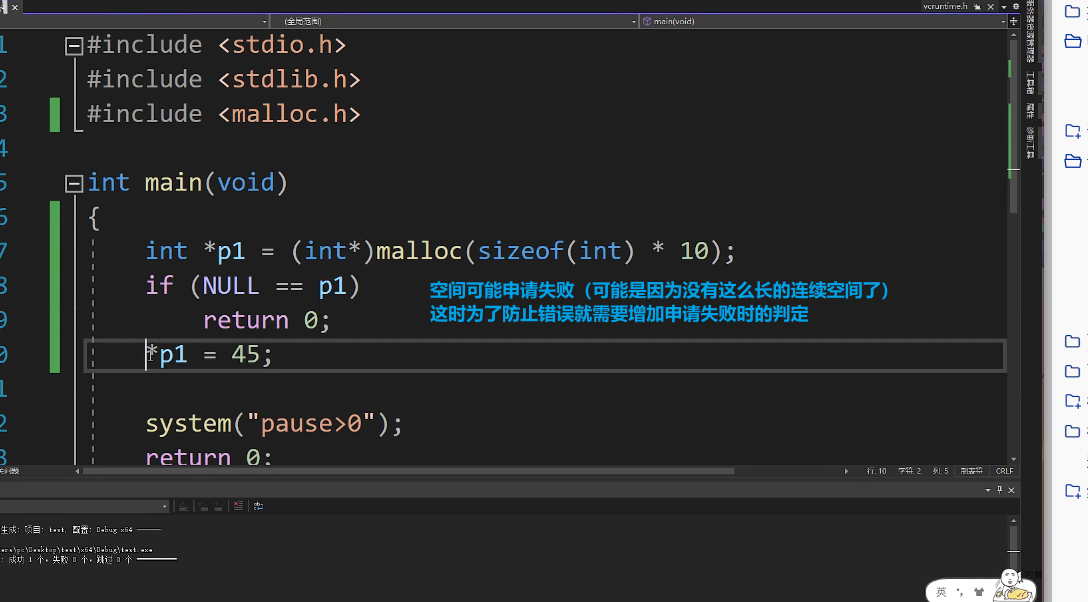
Task: Toggle word wrap in Output panel
Action: [258, 506]
